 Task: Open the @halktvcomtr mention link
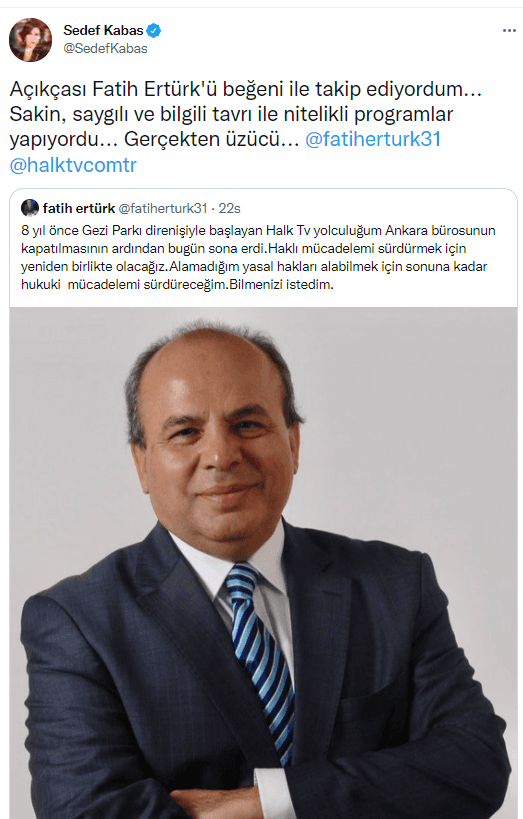pos(73,165)
